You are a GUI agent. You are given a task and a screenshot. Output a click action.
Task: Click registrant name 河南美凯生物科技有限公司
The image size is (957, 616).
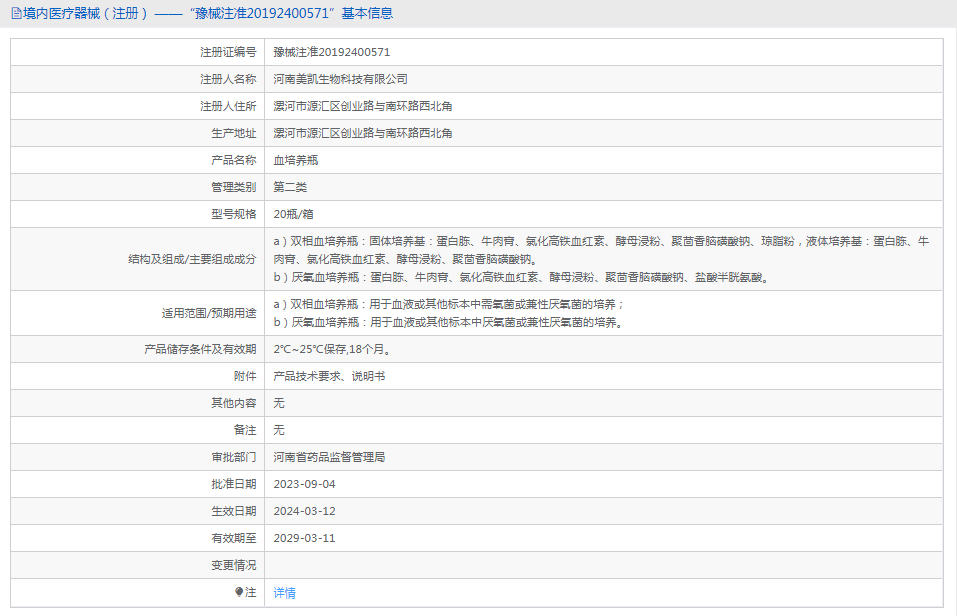(340, 79)
